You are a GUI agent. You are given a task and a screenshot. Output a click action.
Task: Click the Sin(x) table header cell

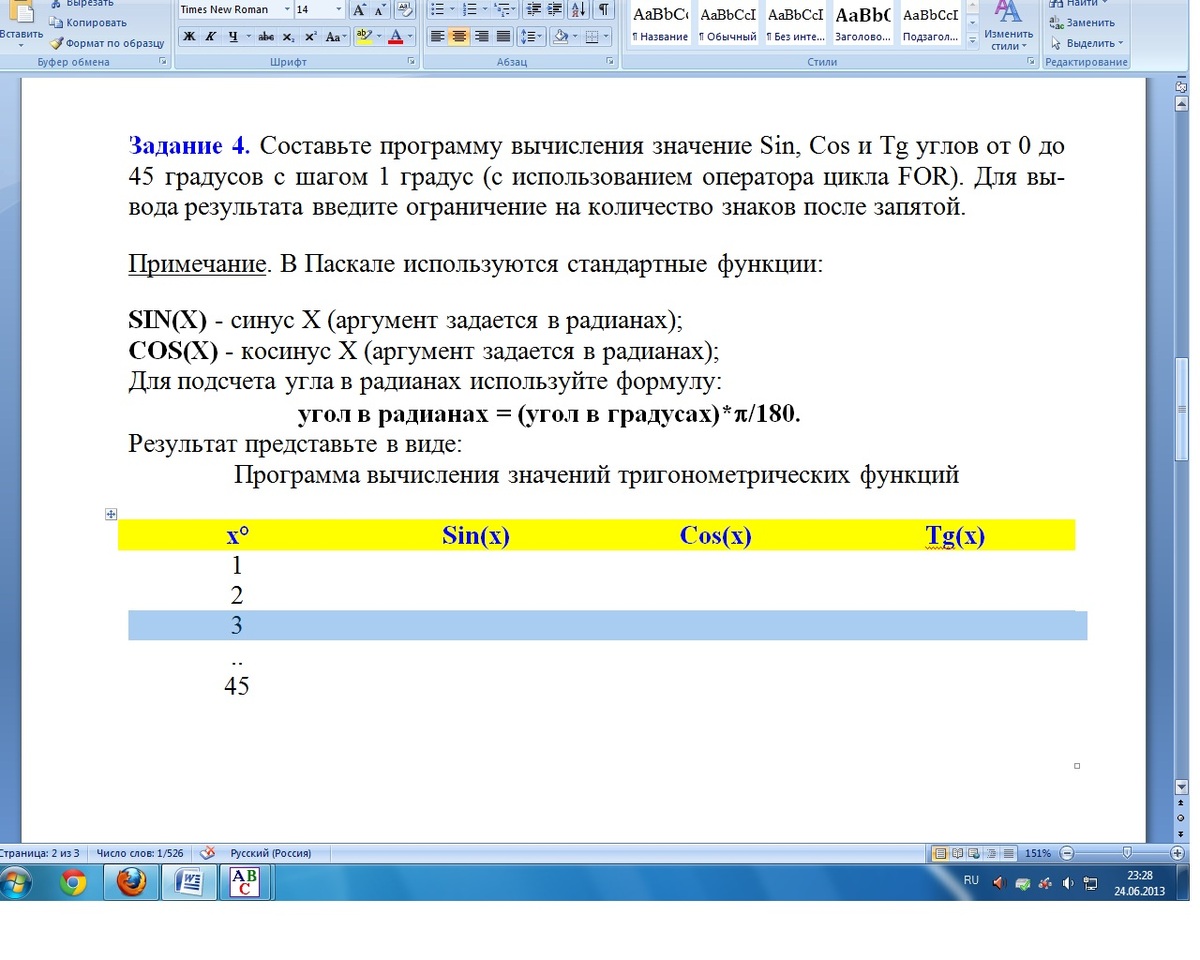pyautogui.click(x=476, y=535)
